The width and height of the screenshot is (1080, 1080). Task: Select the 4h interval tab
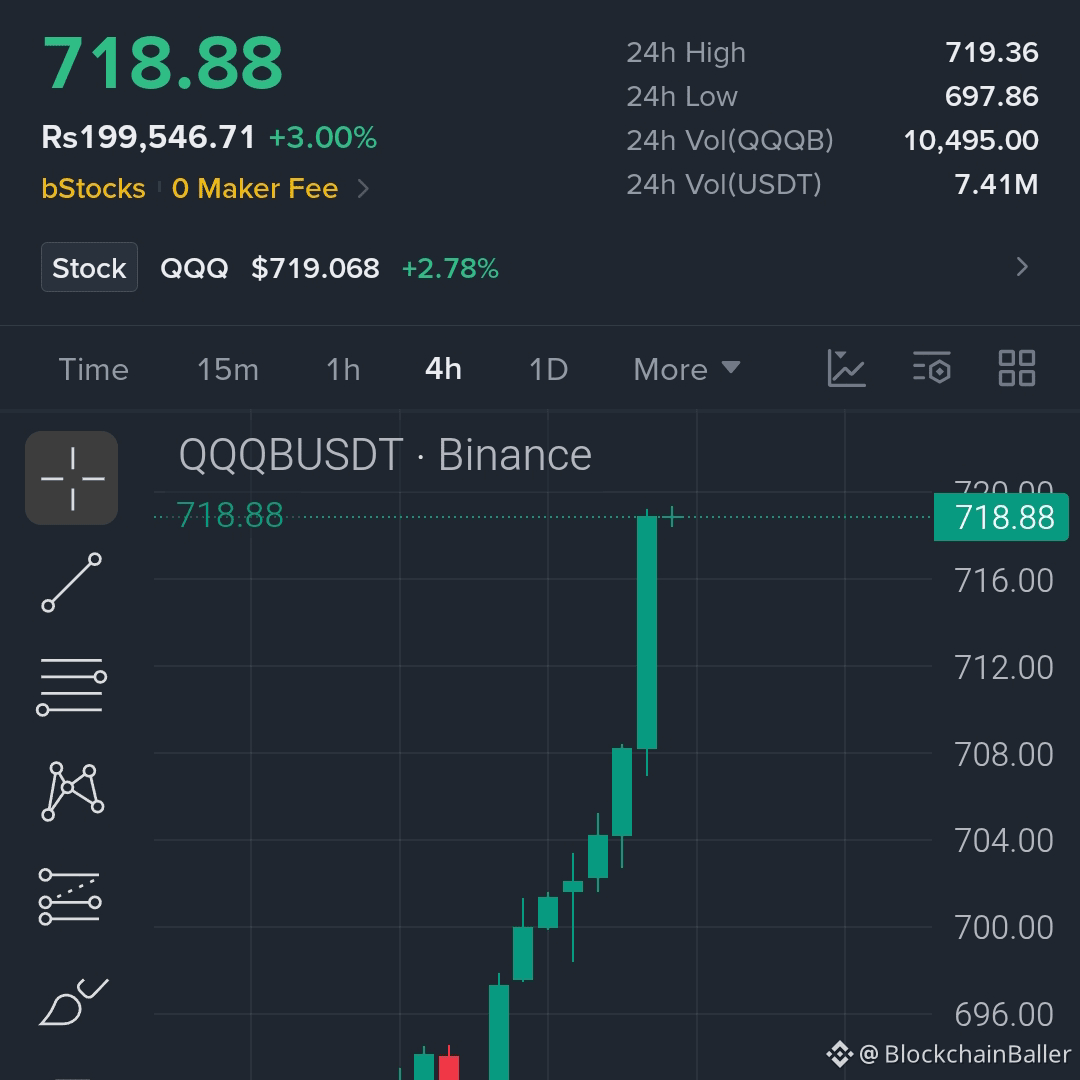pos(444,369)
